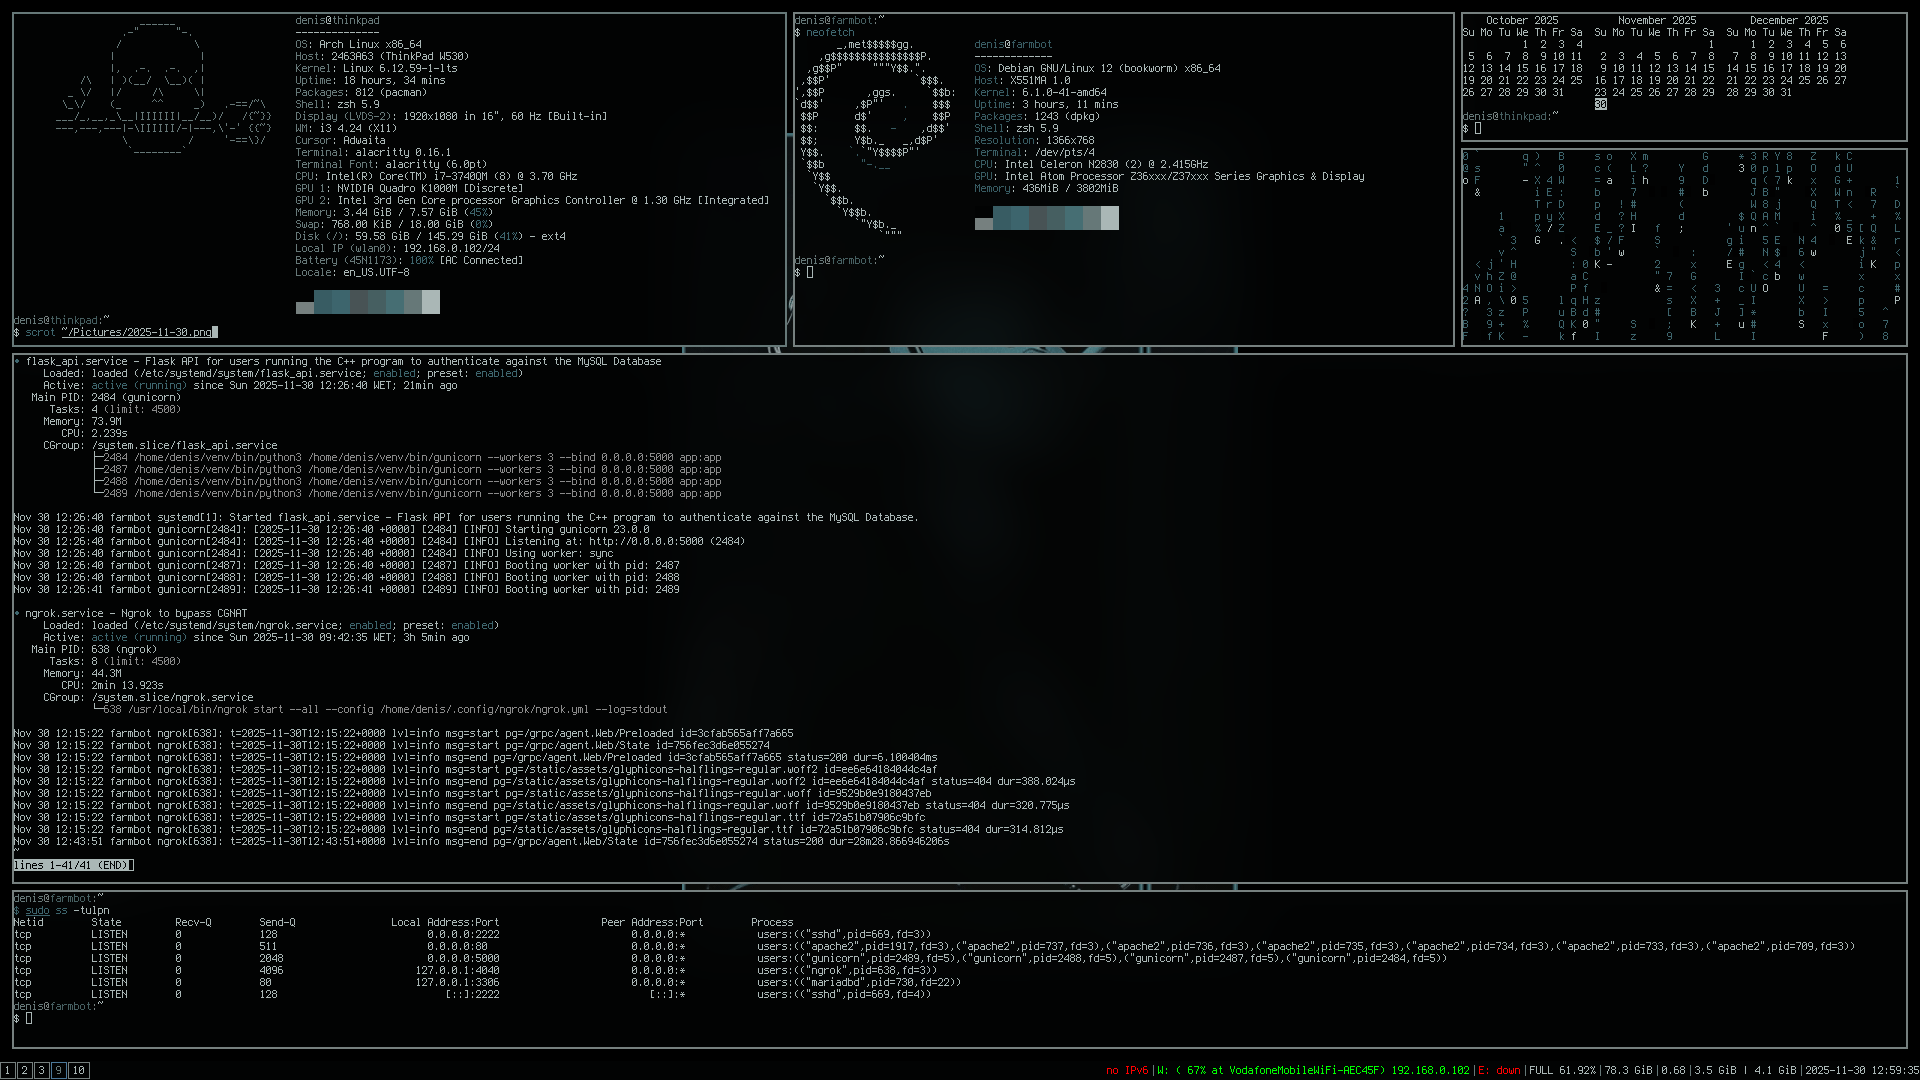Click the Debian neofetch color palette blocks
Image resolution: width=1920 pixels, height=1080 pixels.
(1046, 218)
